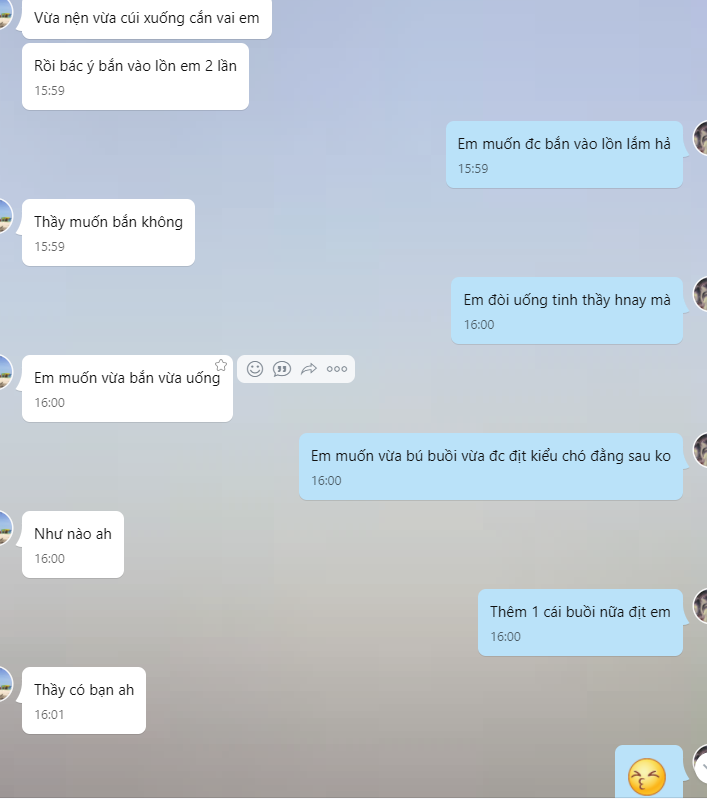Jump to latest messages with down chevron
Screen dimensions: 707x799
[703, 766]
